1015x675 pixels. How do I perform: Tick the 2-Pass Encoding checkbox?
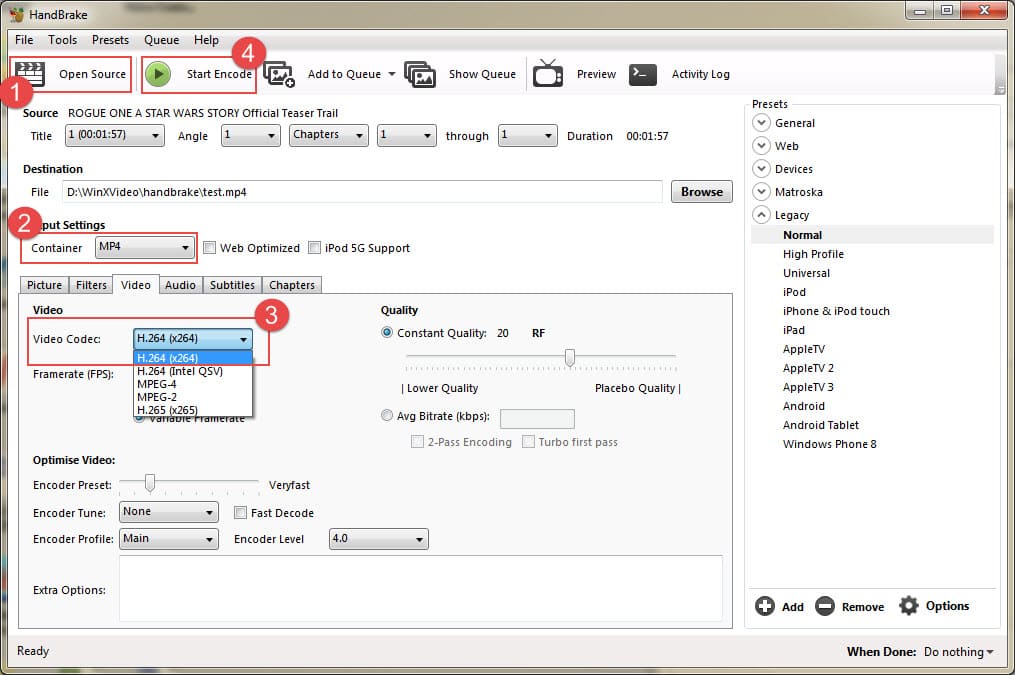click(417, 441)
